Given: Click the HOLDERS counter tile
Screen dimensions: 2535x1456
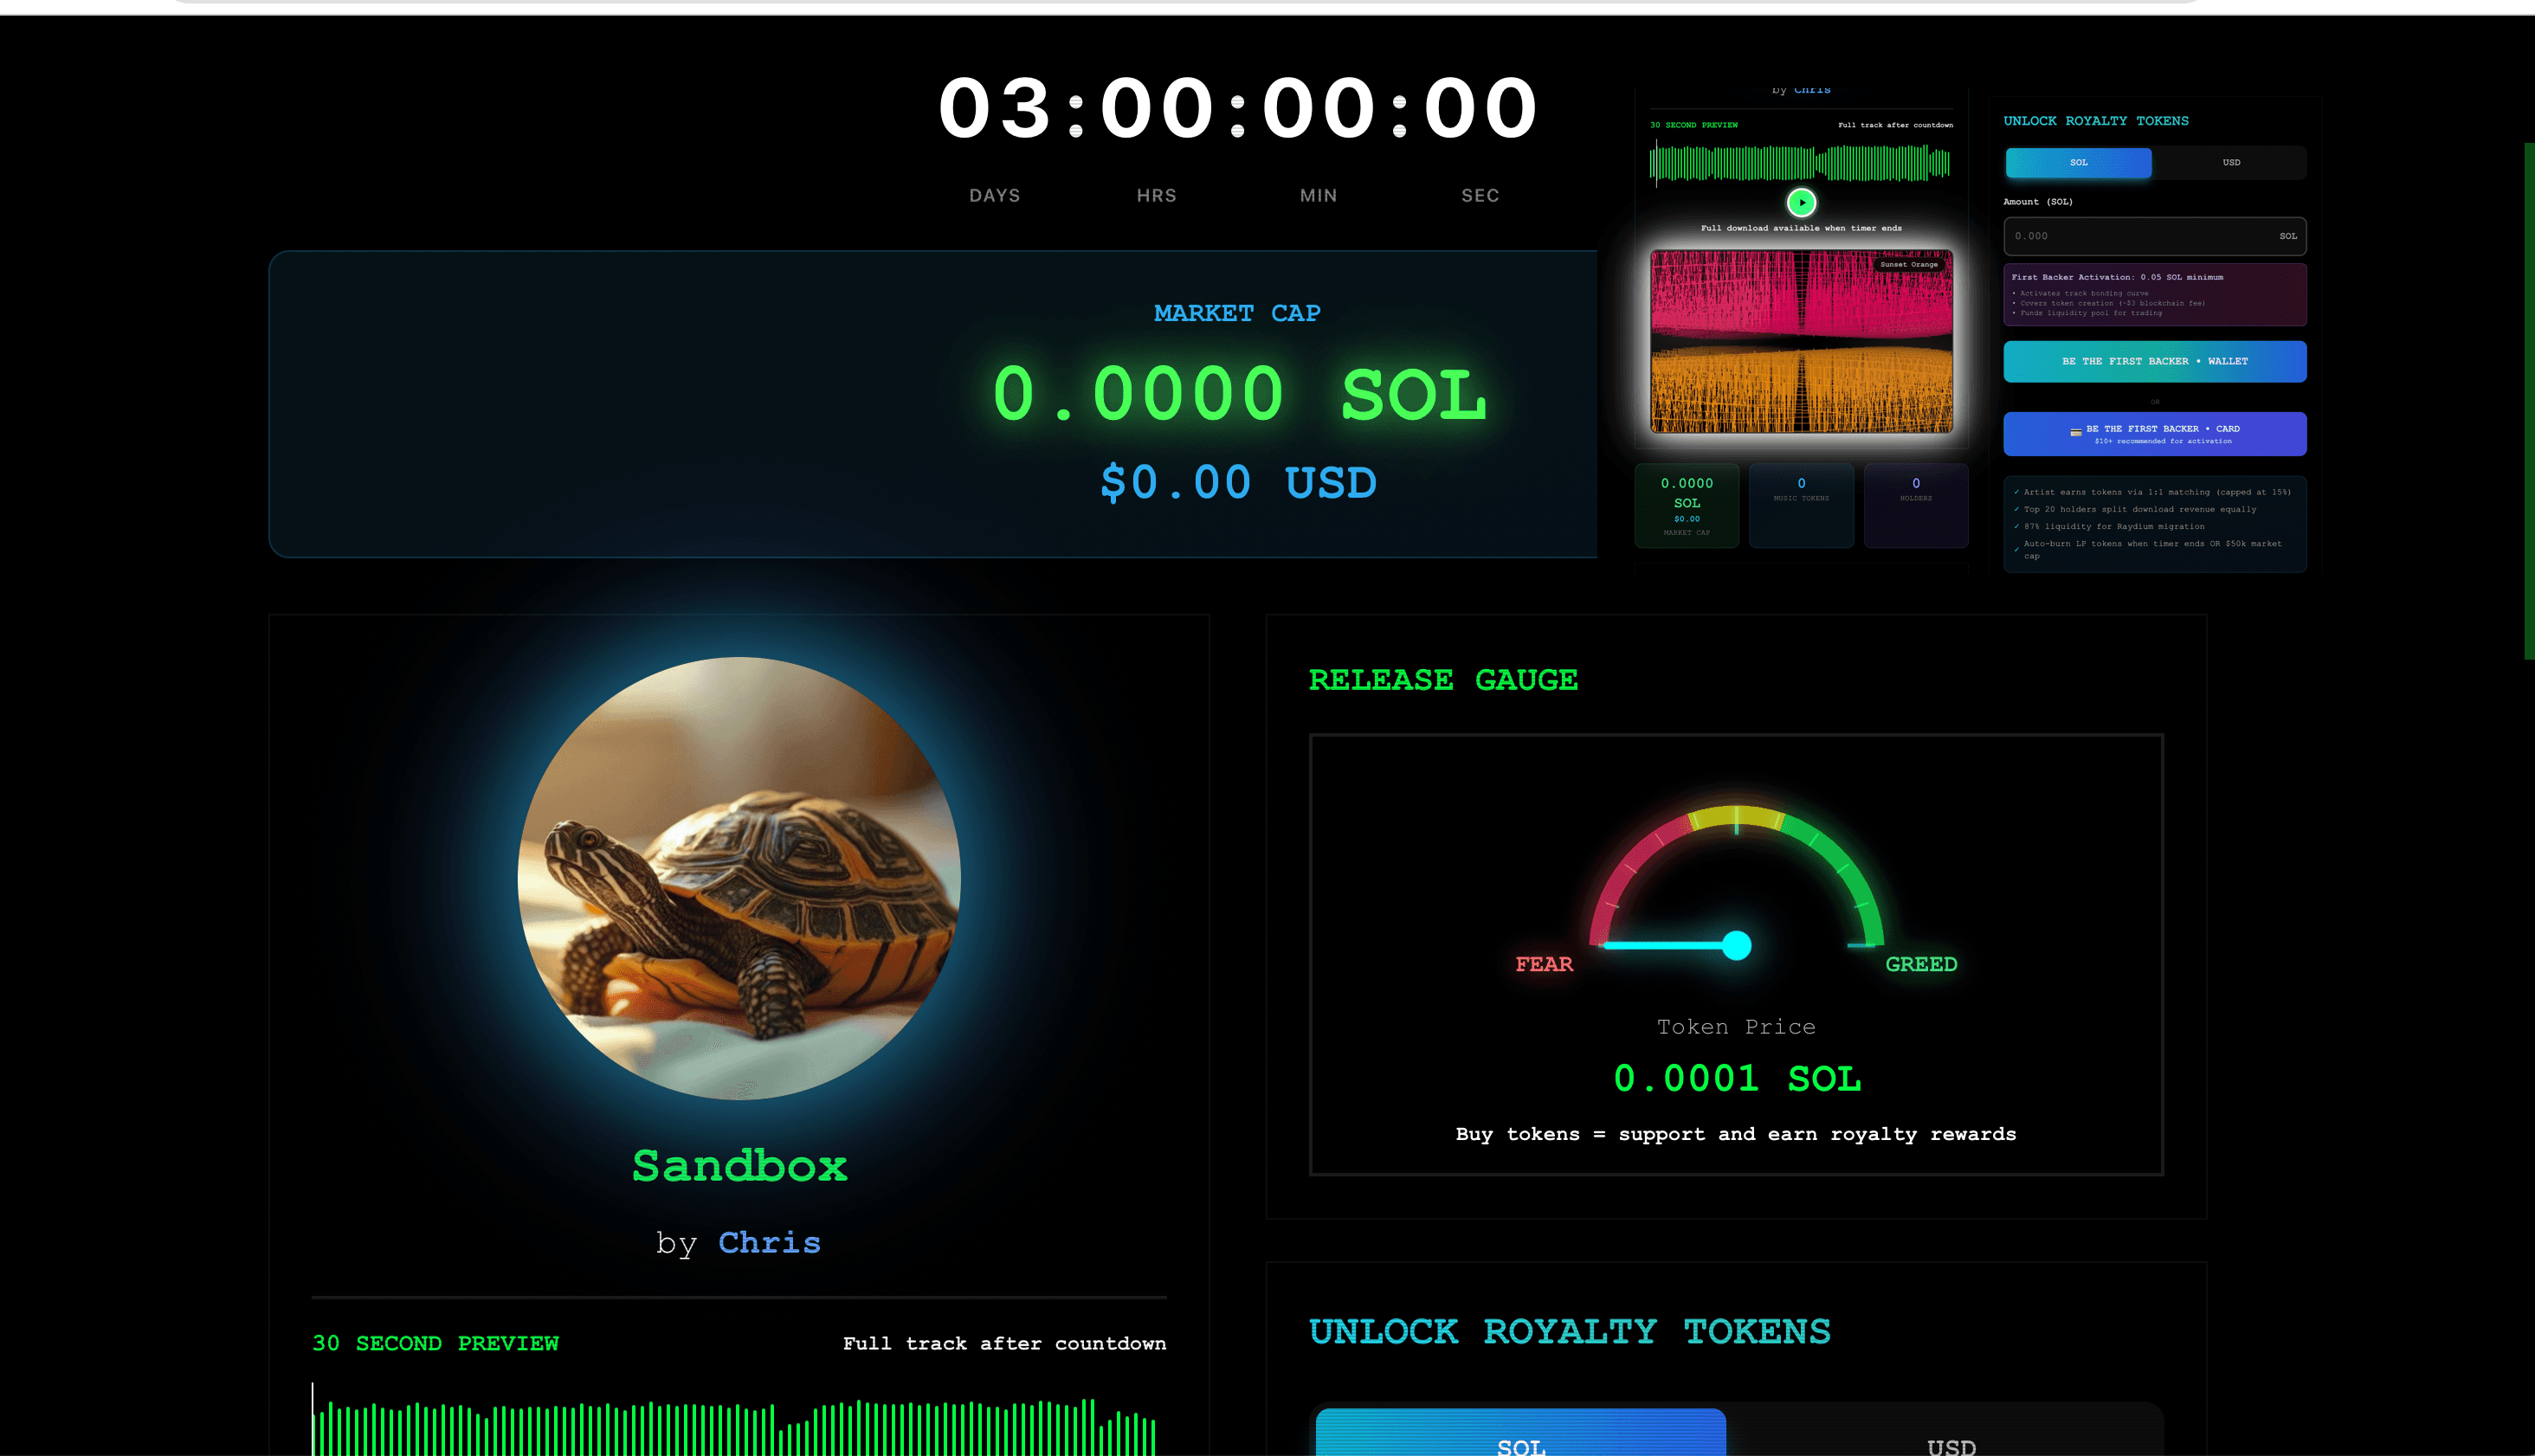Looking at the screenshot, I should [x=1915, y=505].
